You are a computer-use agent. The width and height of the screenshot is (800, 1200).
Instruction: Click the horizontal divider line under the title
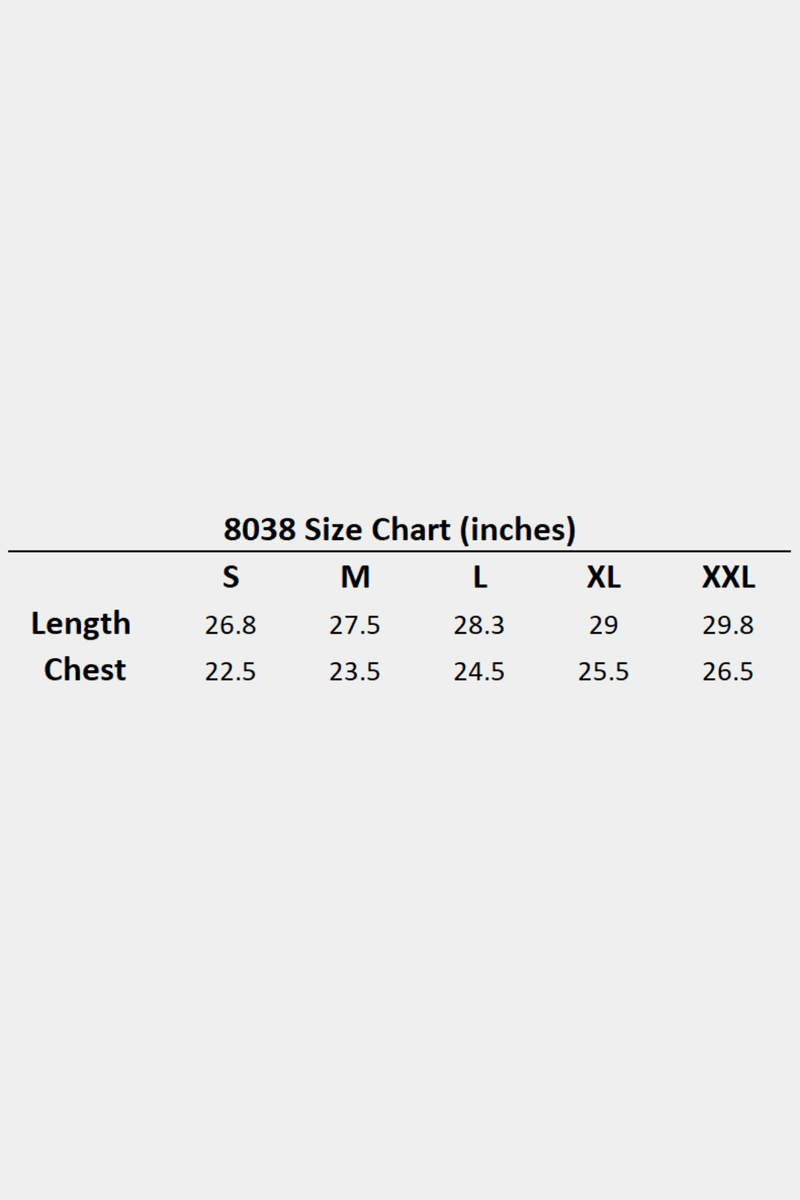click(399, 551)
